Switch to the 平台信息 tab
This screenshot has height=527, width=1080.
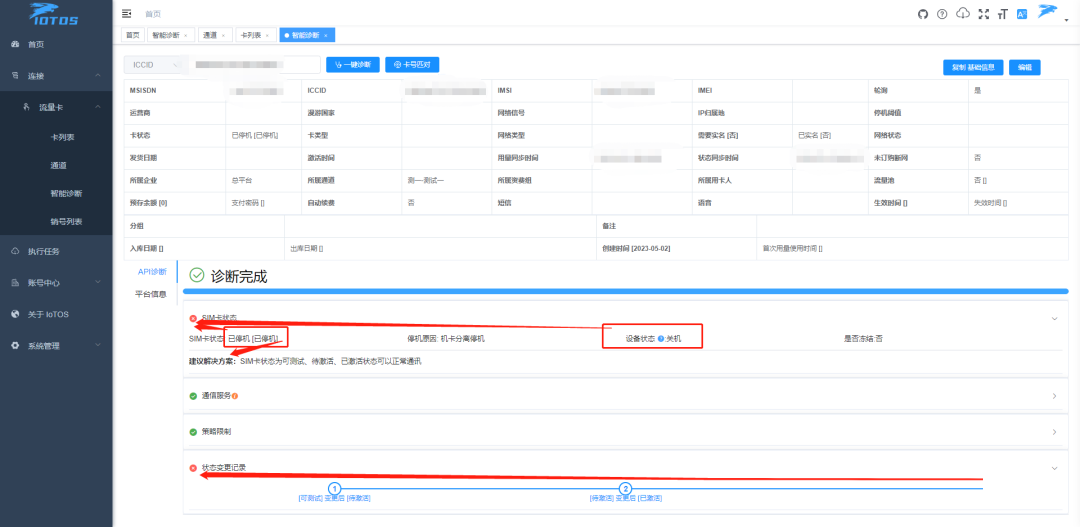pos(151,294)
